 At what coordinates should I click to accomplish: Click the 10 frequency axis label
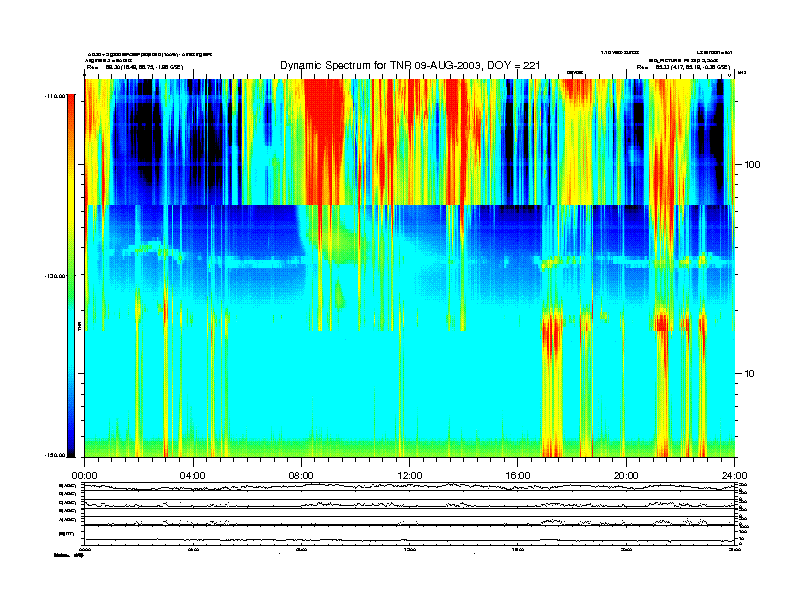[750, 374]
